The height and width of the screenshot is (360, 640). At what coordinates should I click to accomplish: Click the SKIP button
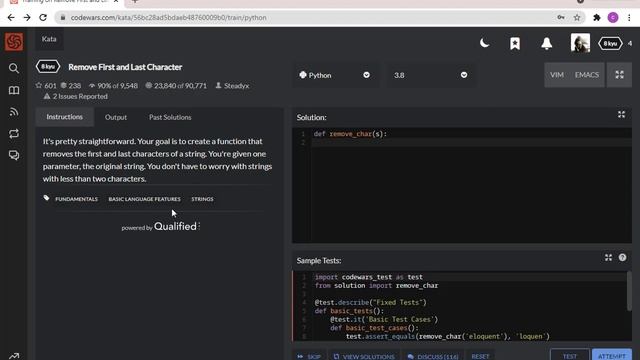309,356
